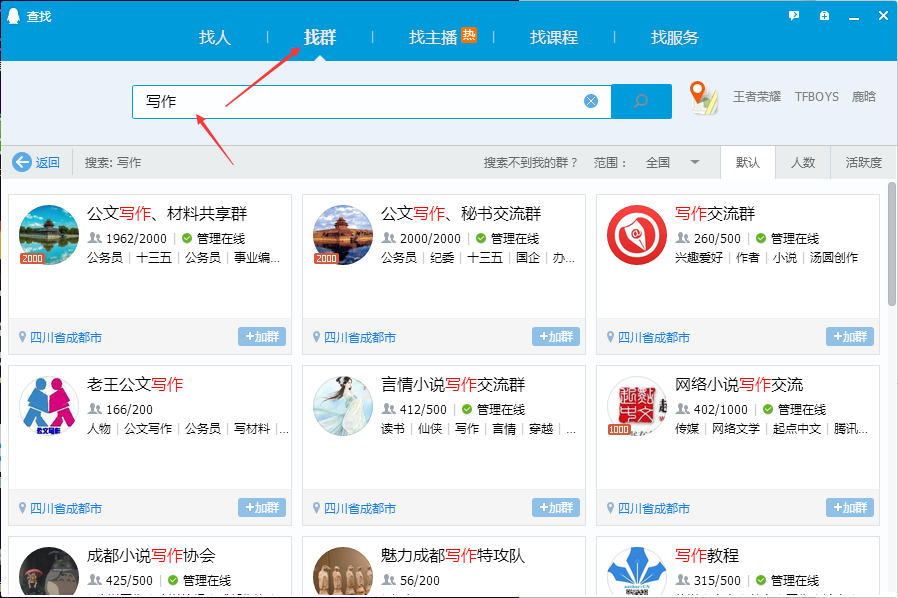
Task: Click 四川省成都市 location on 言情小说写作交流群 card
Action: (360, 508)
